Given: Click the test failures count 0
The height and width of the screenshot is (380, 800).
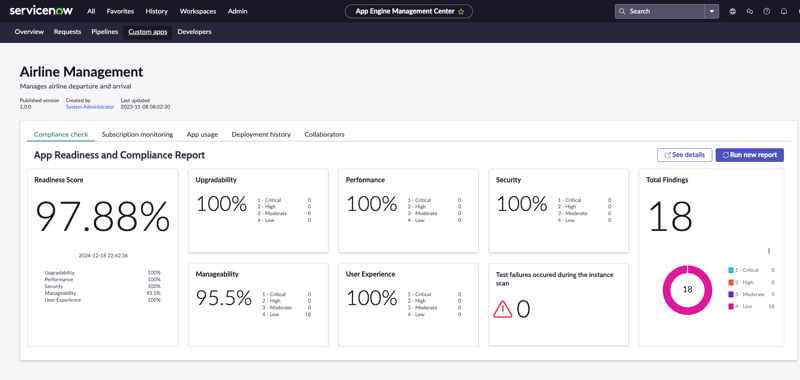Looking at the screenshot, I should point(523,309).
